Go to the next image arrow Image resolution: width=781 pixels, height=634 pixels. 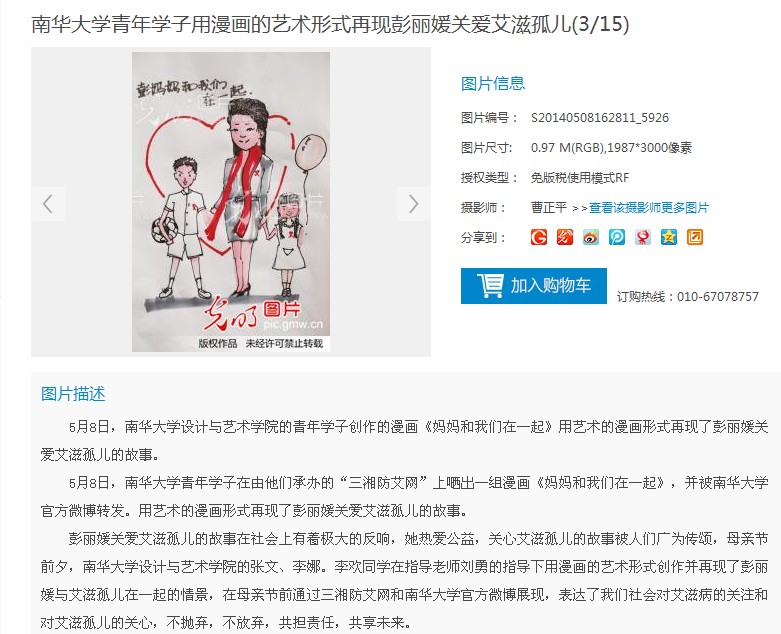point(413,204)
